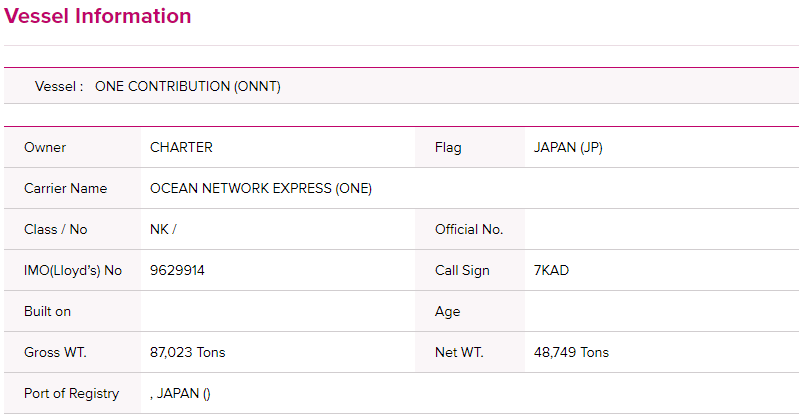Click the Official No. label

[469, 229]
